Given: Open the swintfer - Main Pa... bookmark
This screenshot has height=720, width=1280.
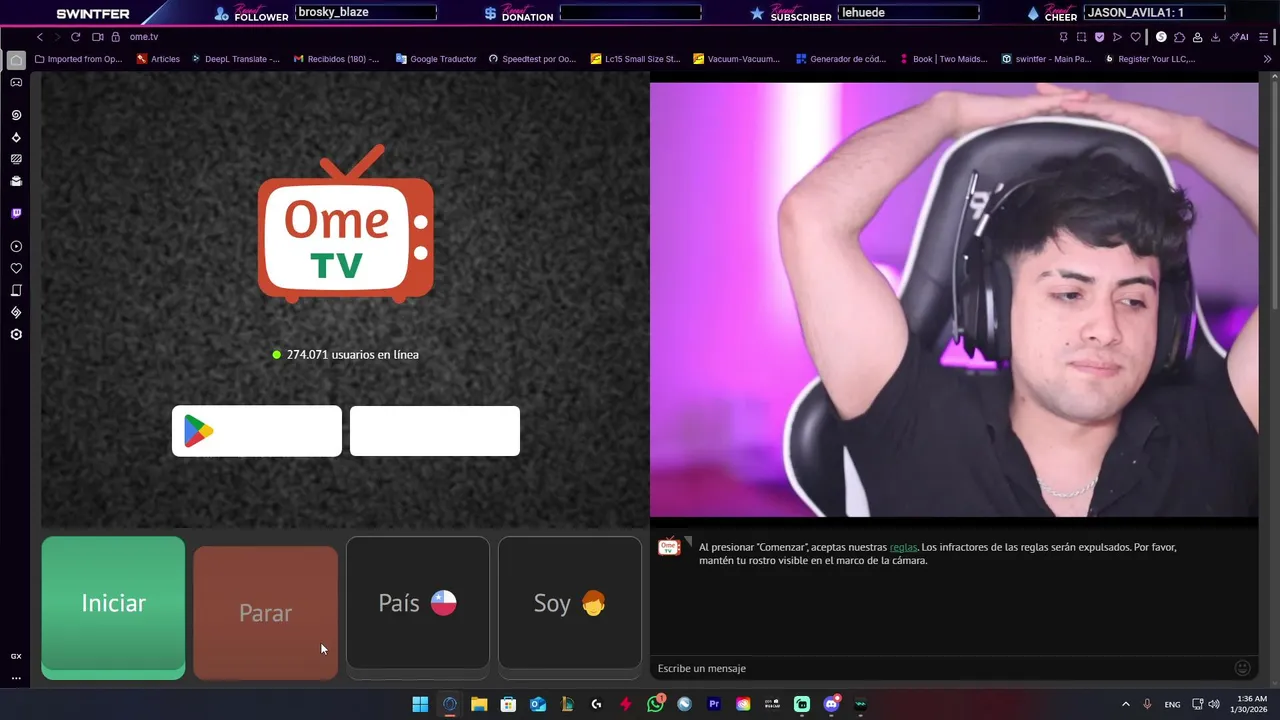Looking at the screenshot, I should point(1046,59).
